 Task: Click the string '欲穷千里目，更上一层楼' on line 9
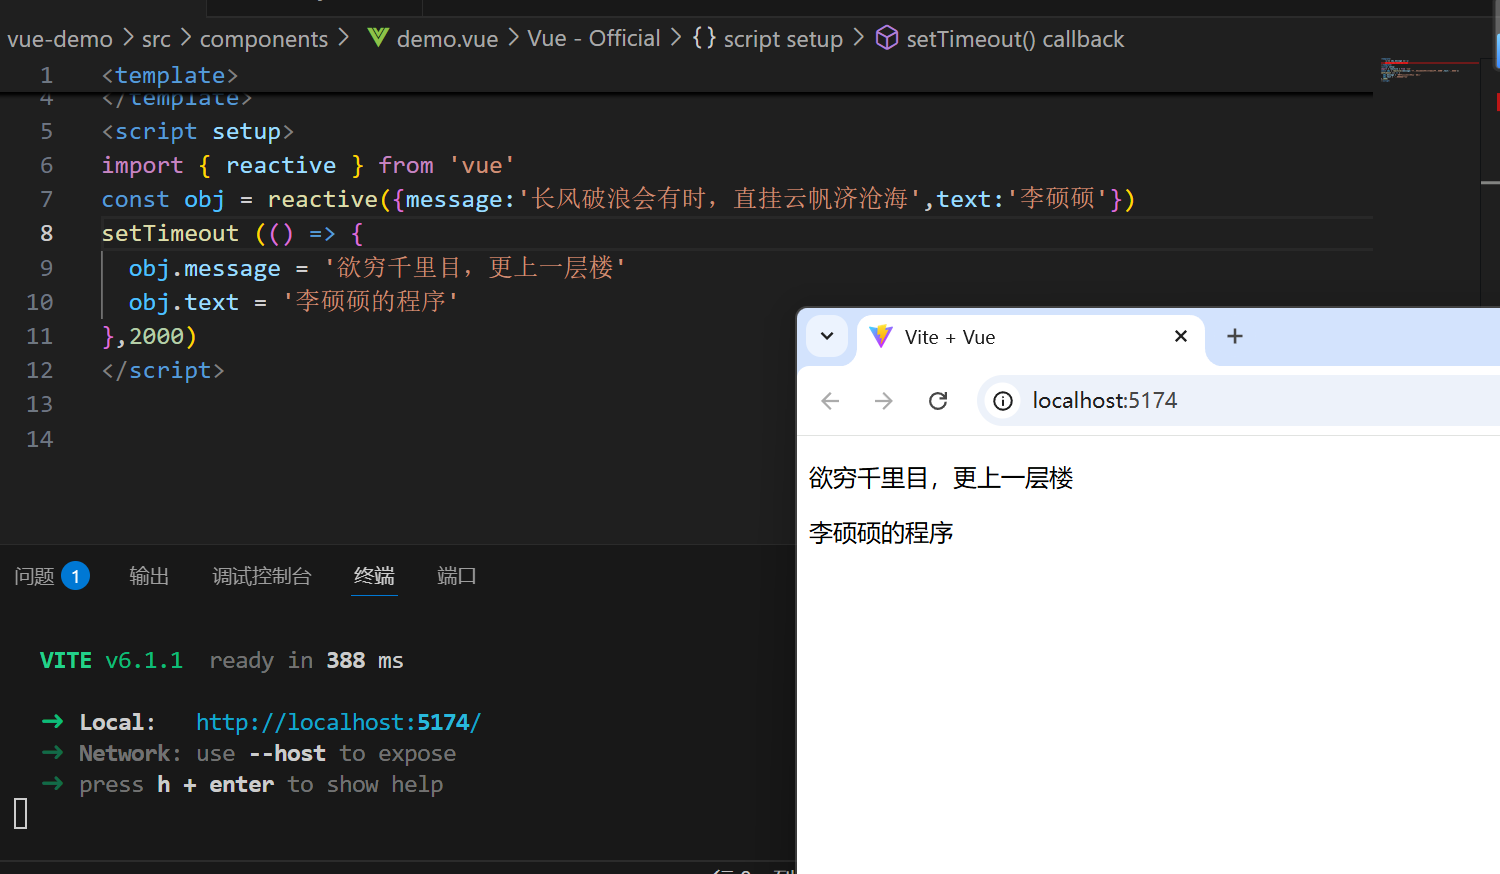(476, 267)
